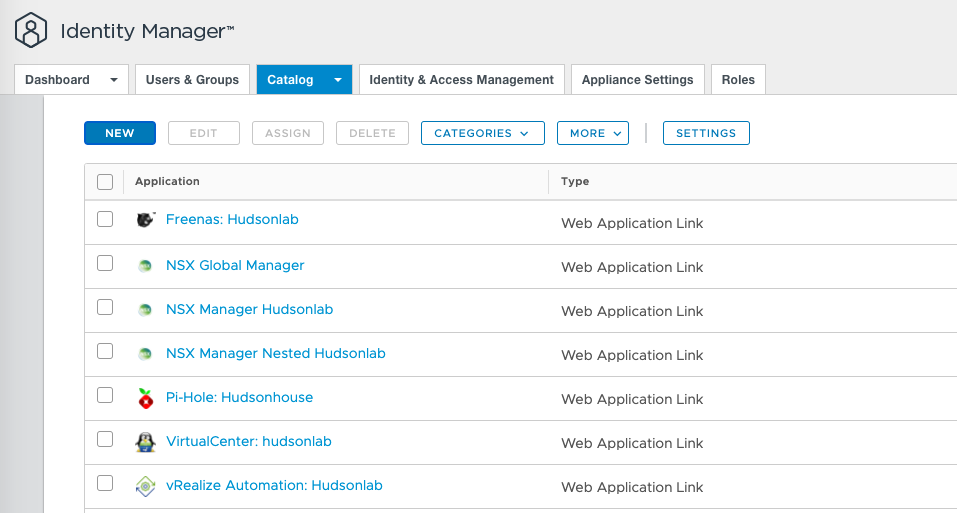Click the NSX Global Manager app icon
The height and width of the screenshot is (513, 957).
[x=145, y=266]
